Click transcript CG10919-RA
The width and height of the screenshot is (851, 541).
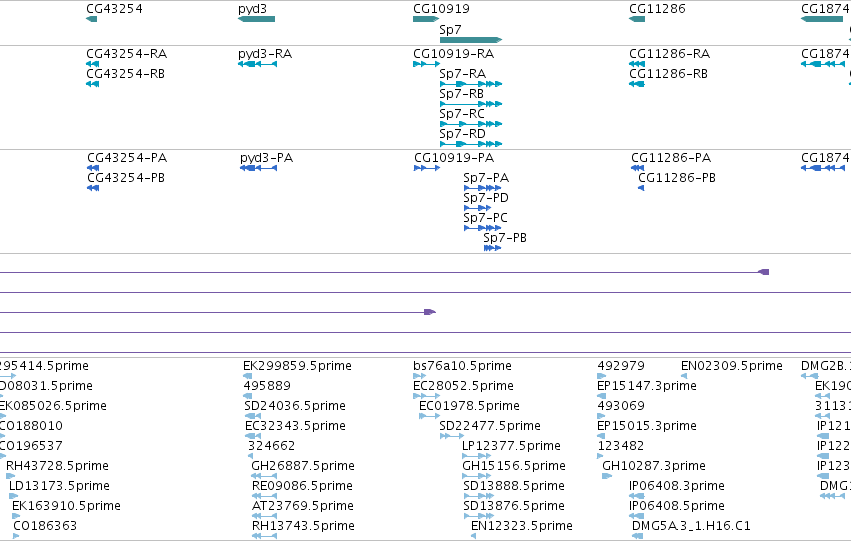coord(454,54)
